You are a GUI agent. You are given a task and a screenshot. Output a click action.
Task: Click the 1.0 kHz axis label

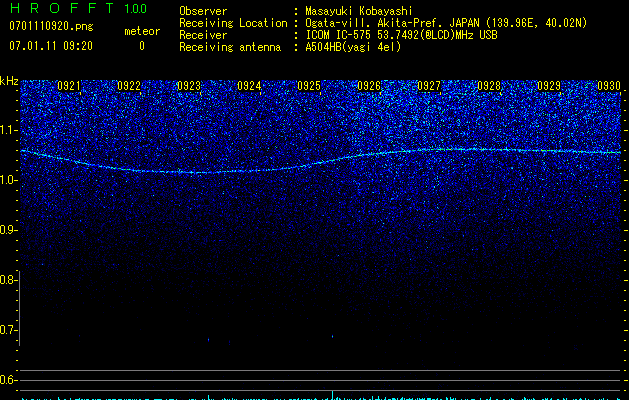pyautogui.click(x=9, y=180)
